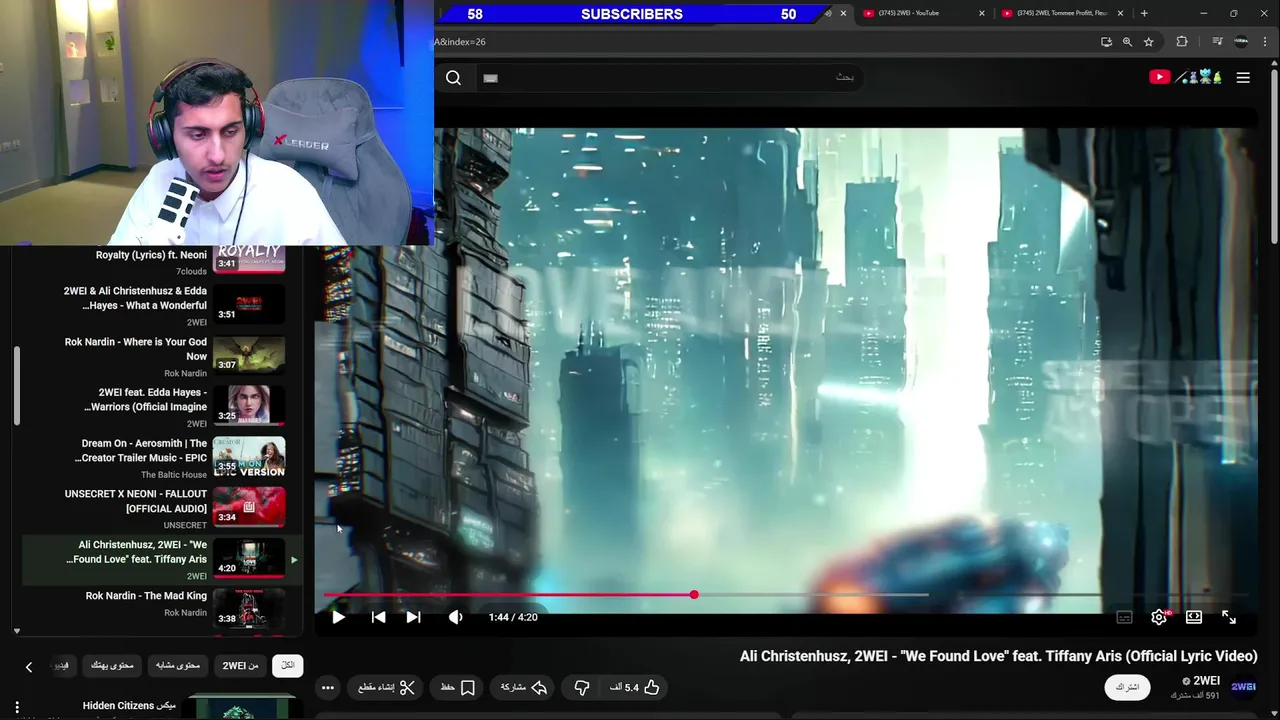Screen dimensions: 1280x720
Task: Select the الكل filter chip
Action: click(288, 665)
